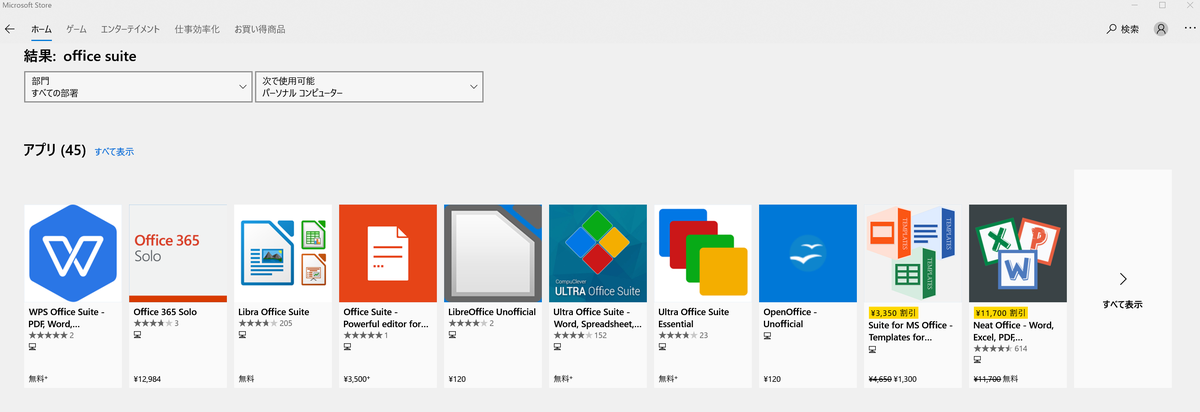Click the ¥12,984 price of Office 365 Solo
Image resolution: width=1200 pixels, height=412 pixels.
149,380
